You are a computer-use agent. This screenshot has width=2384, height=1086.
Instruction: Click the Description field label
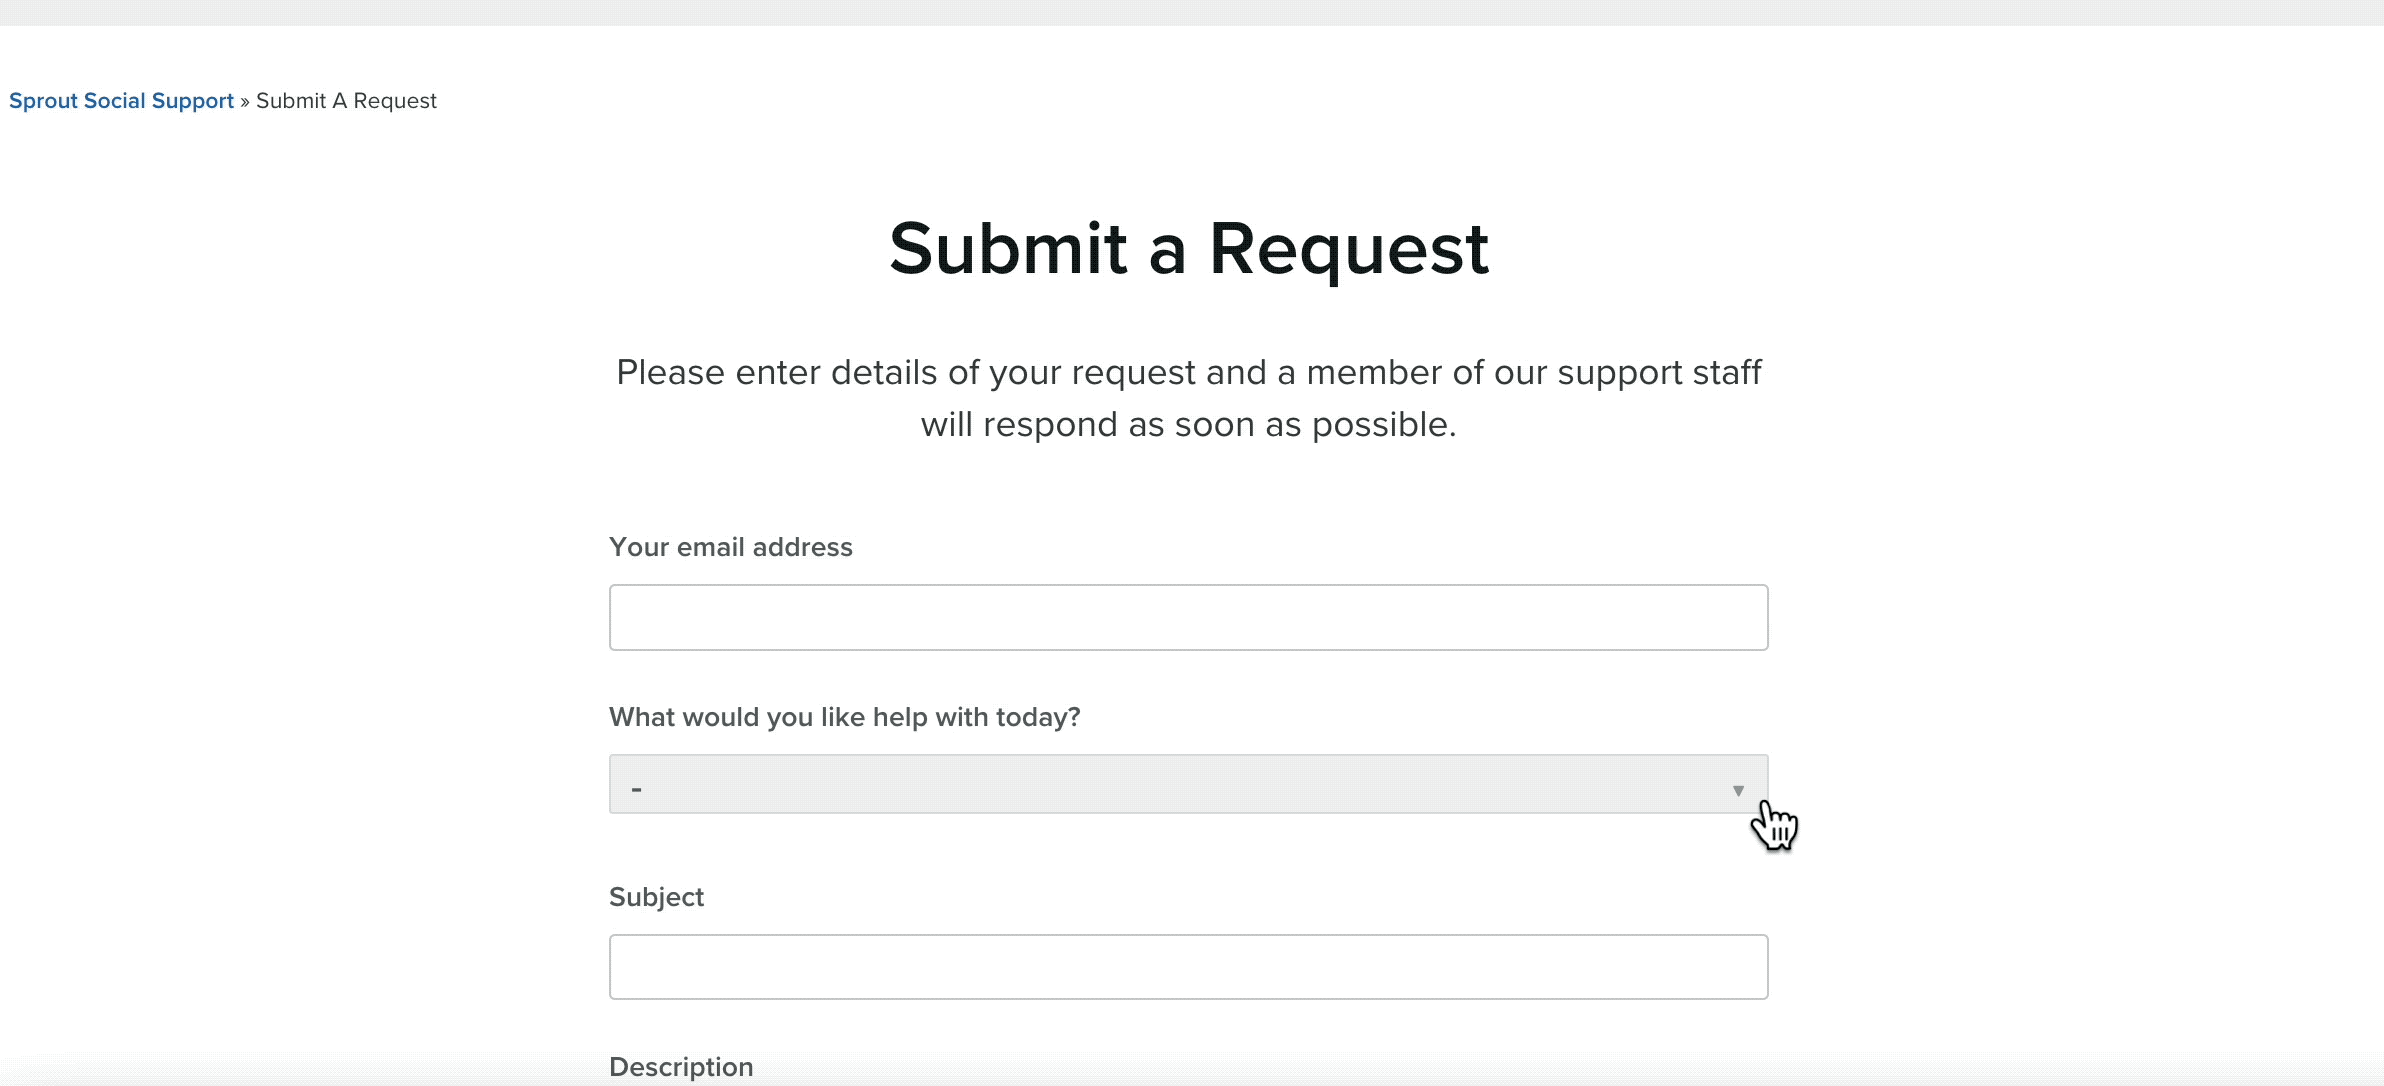tap(681, 1067)
